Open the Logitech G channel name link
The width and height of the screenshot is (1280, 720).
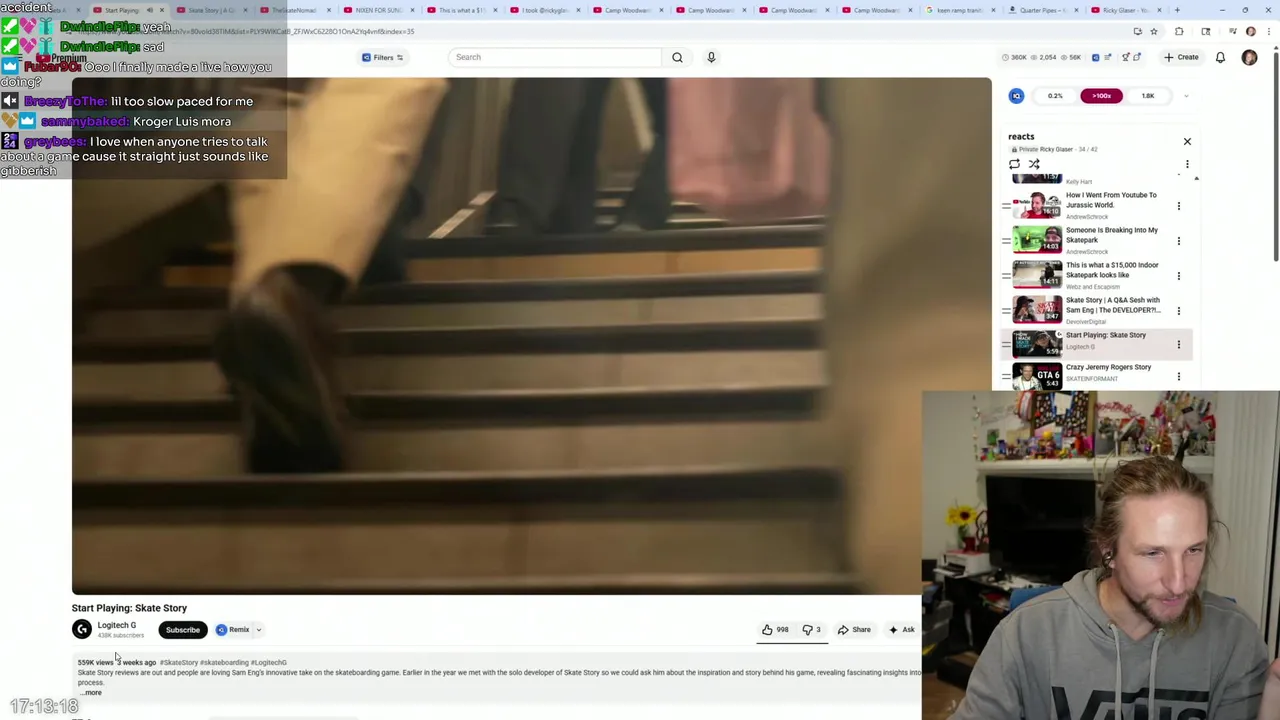tap(116, 625)
